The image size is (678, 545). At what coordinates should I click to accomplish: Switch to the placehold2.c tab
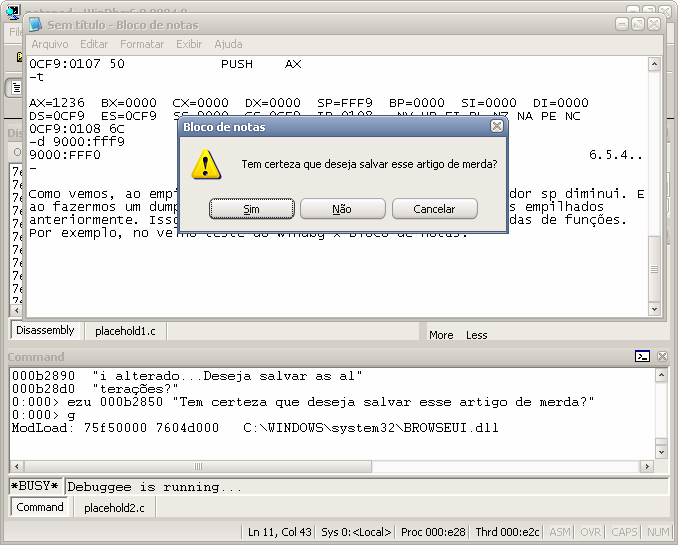114,508
